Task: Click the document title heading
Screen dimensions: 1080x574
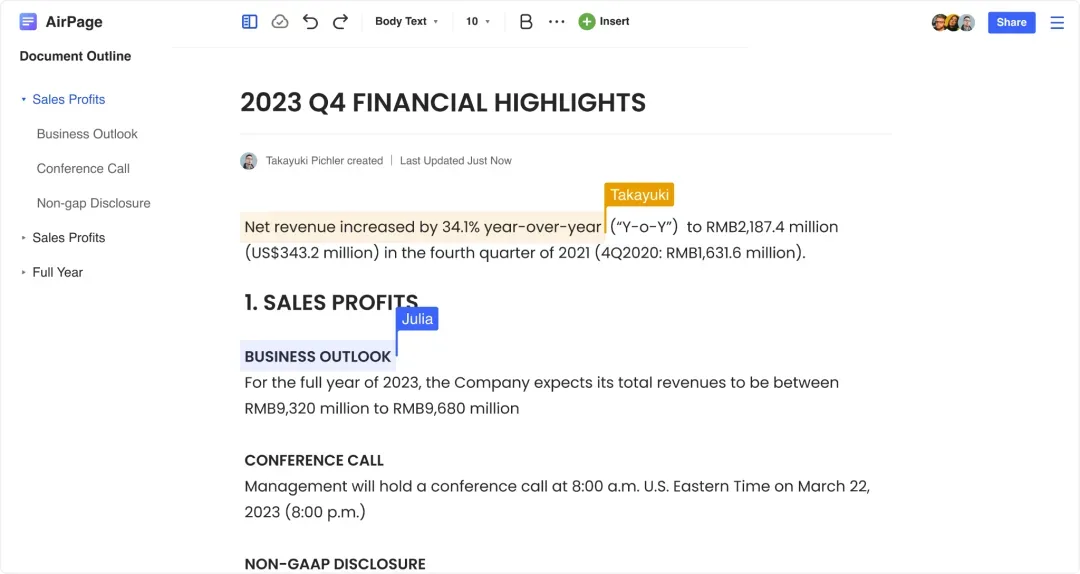Action: 443,103
